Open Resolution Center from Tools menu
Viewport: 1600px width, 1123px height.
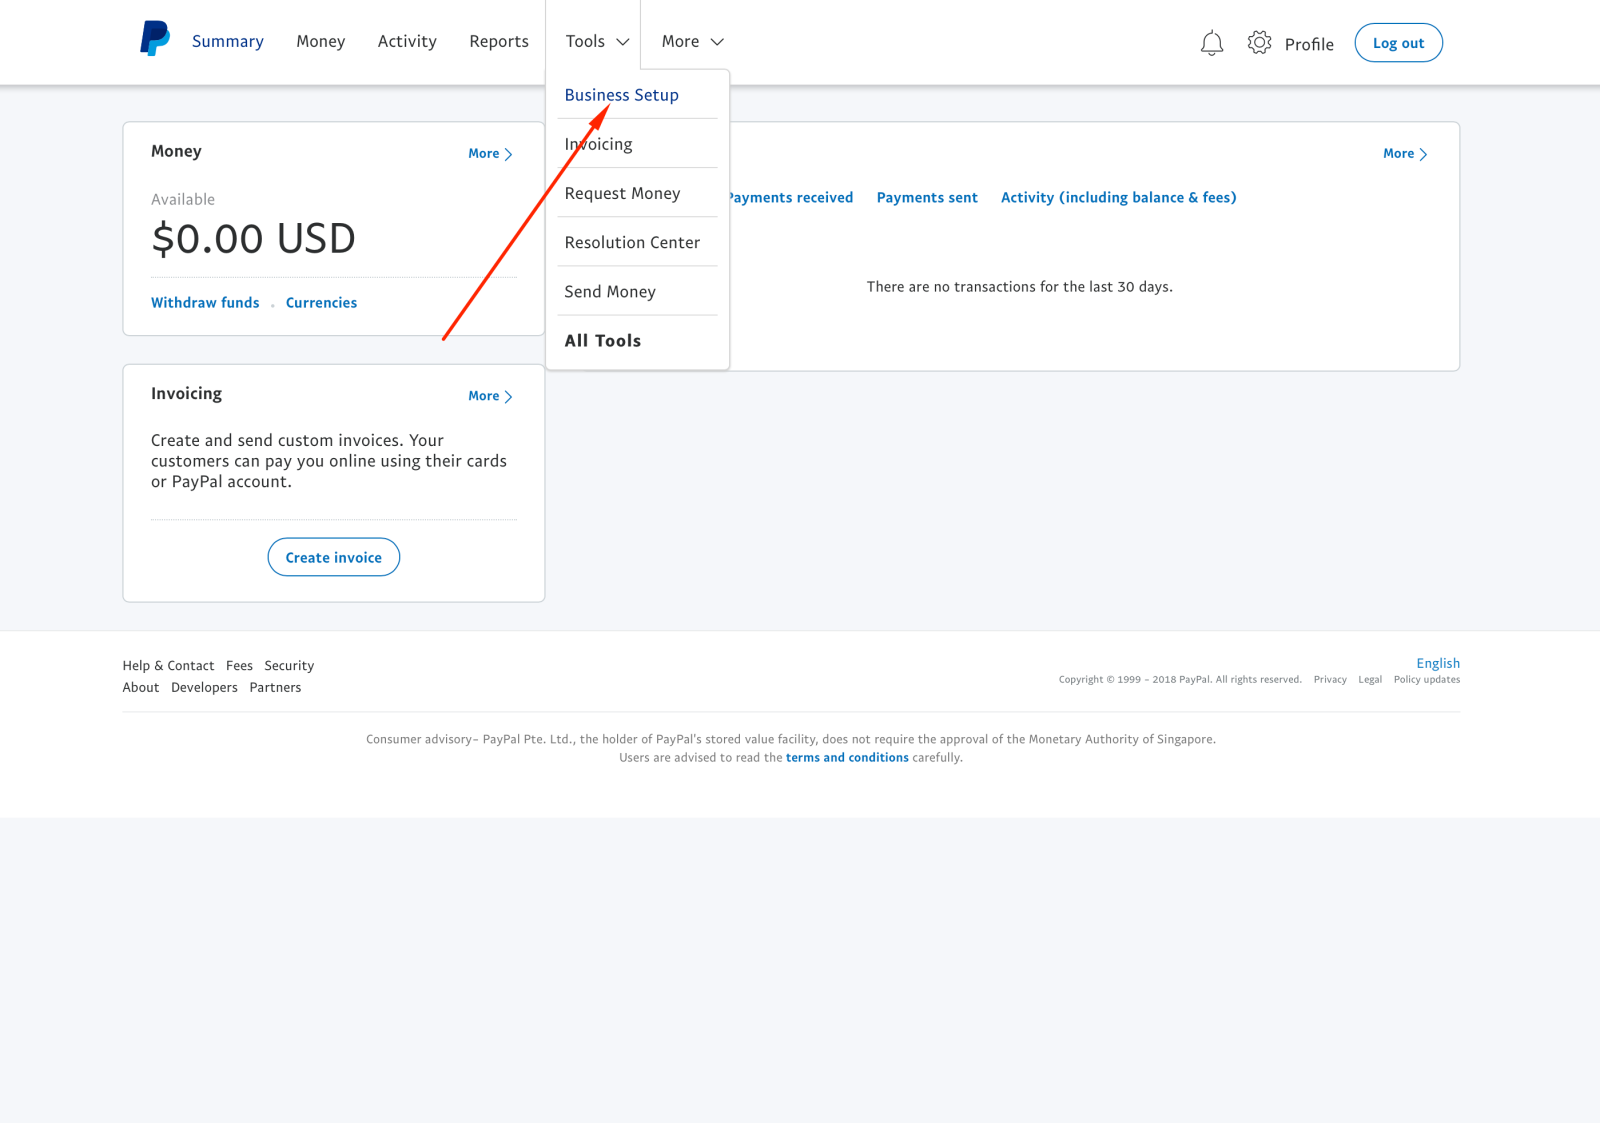click(x=632, y=242)
